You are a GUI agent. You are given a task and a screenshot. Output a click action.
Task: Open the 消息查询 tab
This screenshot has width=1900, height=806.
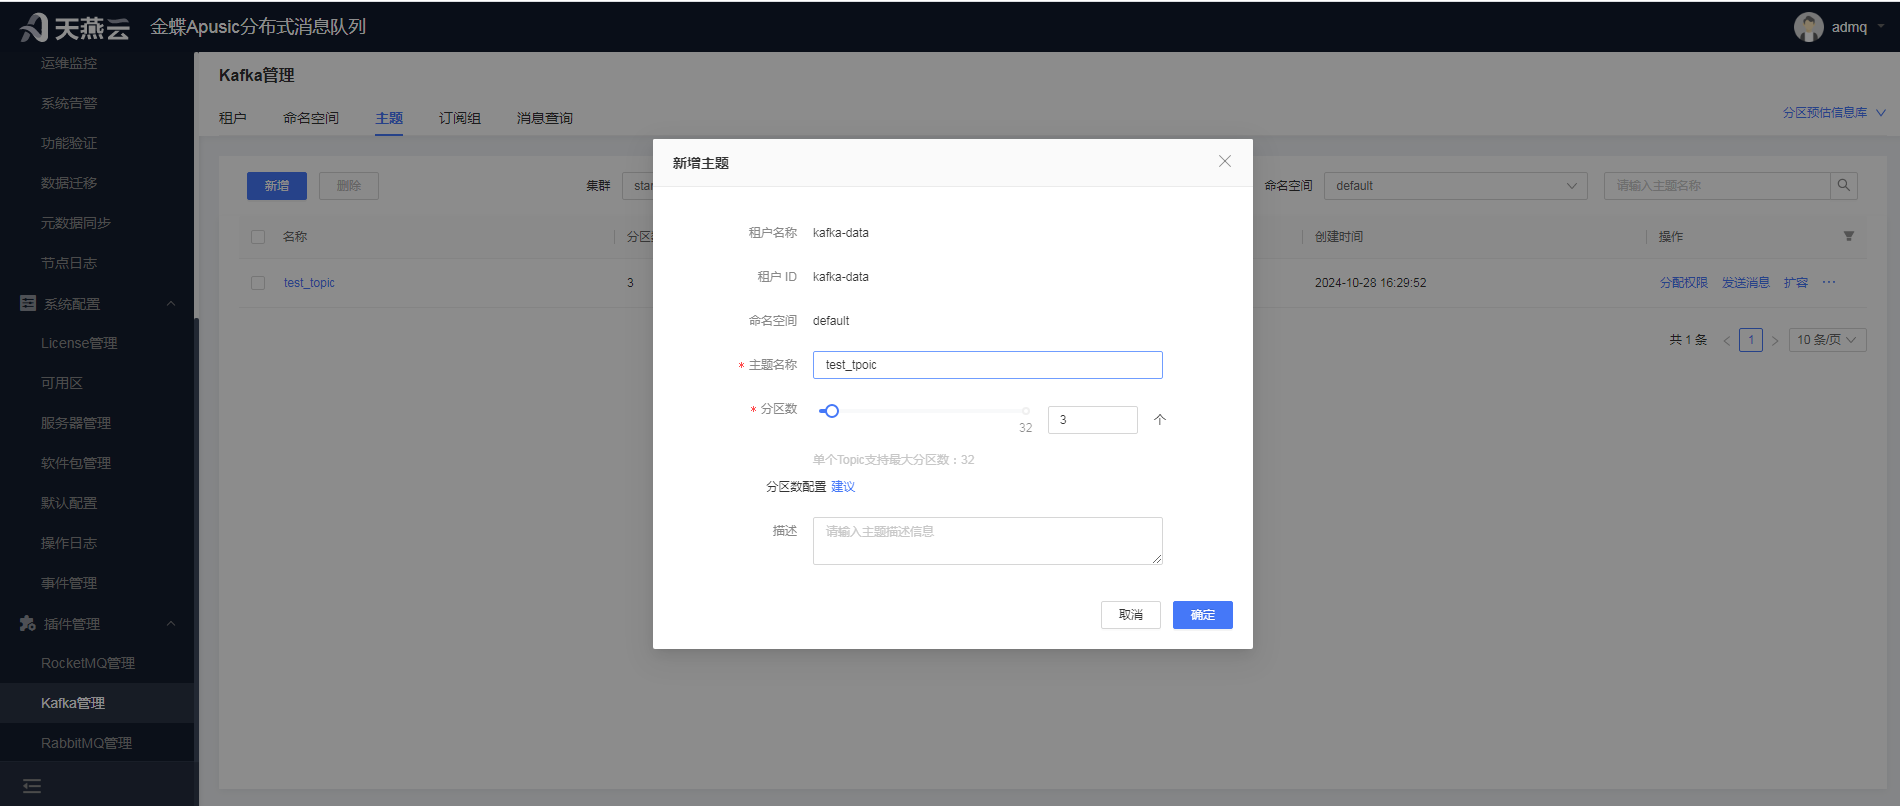(545, 118)
